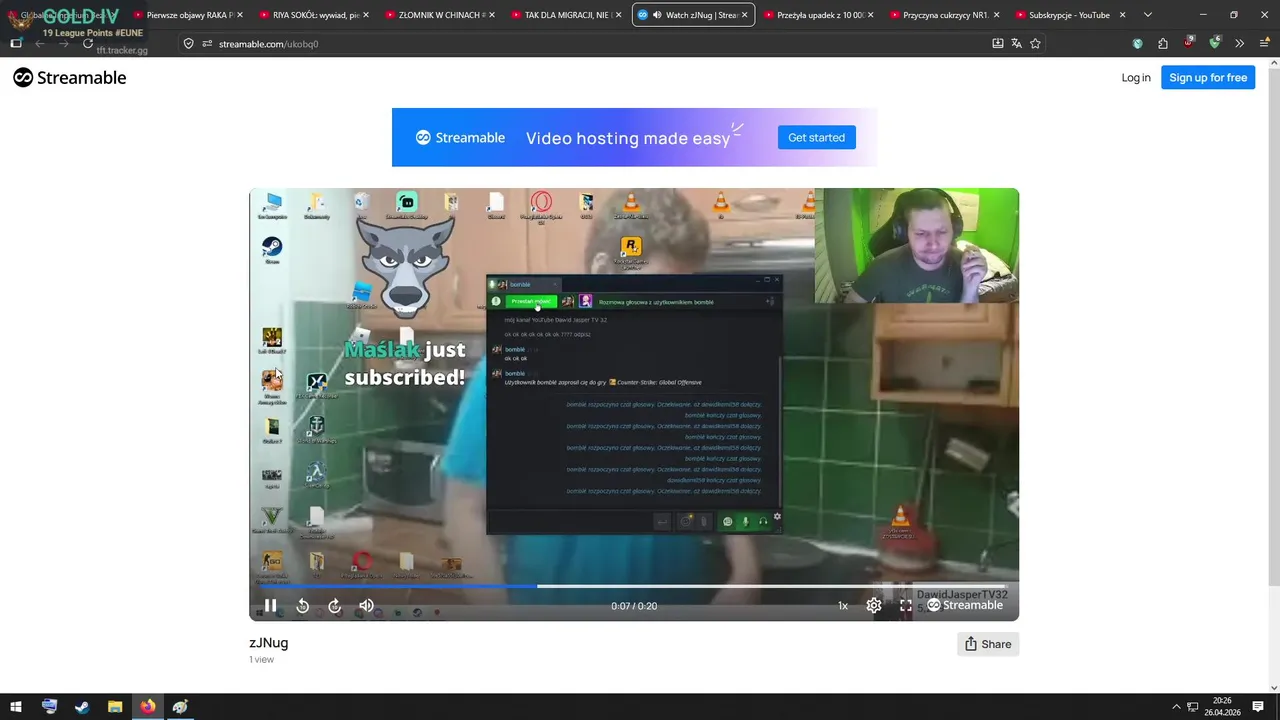Click the green shield extension with badge 6
This screenshot has height=720, width=1280.
pyautogui.click(x=1214, y=43)
